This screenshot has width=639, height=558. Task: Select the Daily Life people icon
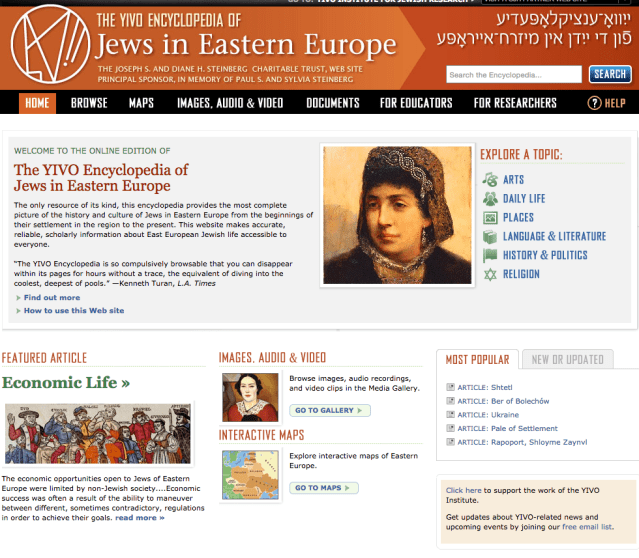click(x=490, y=198)
